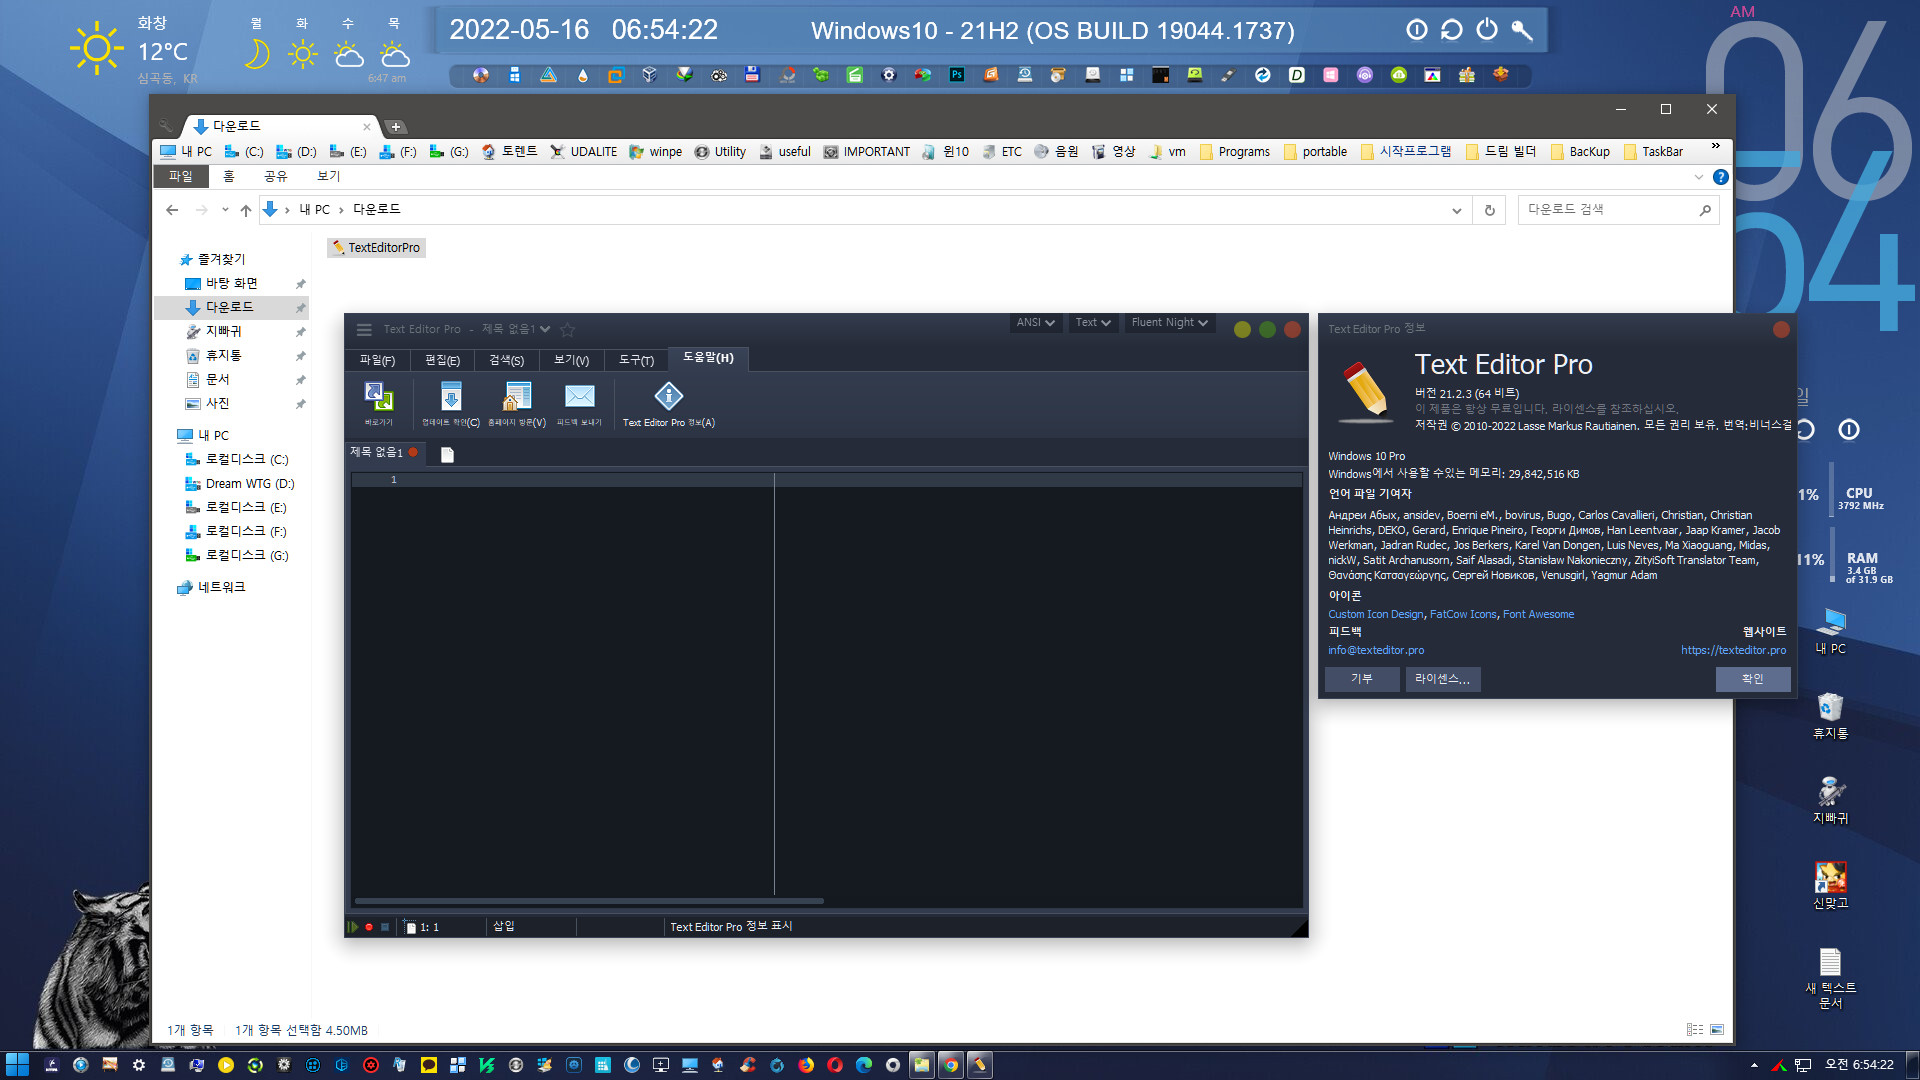The width and height of the screenshot is (1920, 1080).
Task: Open the Fluent Night theme dropdown
Action: click(x=1169, y=323)
